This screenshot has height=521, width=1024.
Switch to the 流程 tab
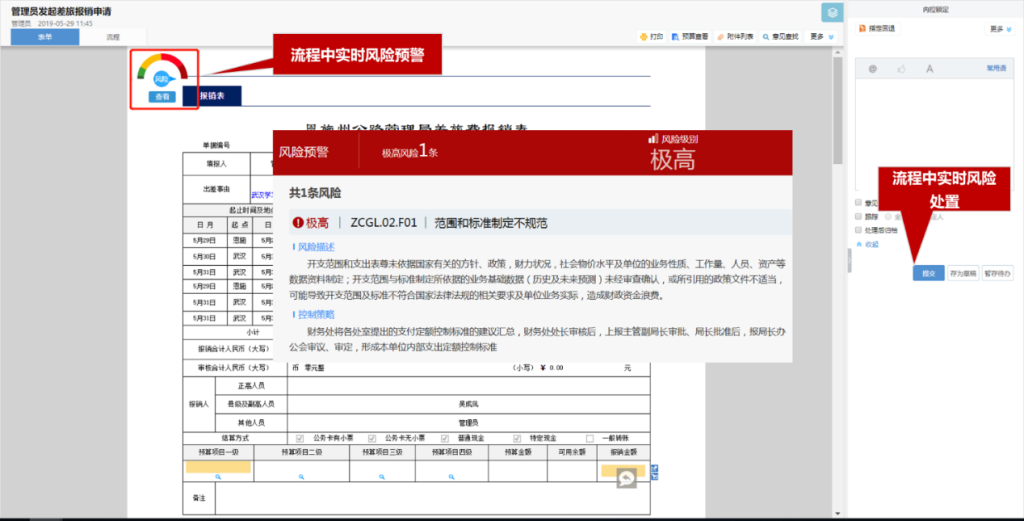pyautogui.click(x=112, y=37)
